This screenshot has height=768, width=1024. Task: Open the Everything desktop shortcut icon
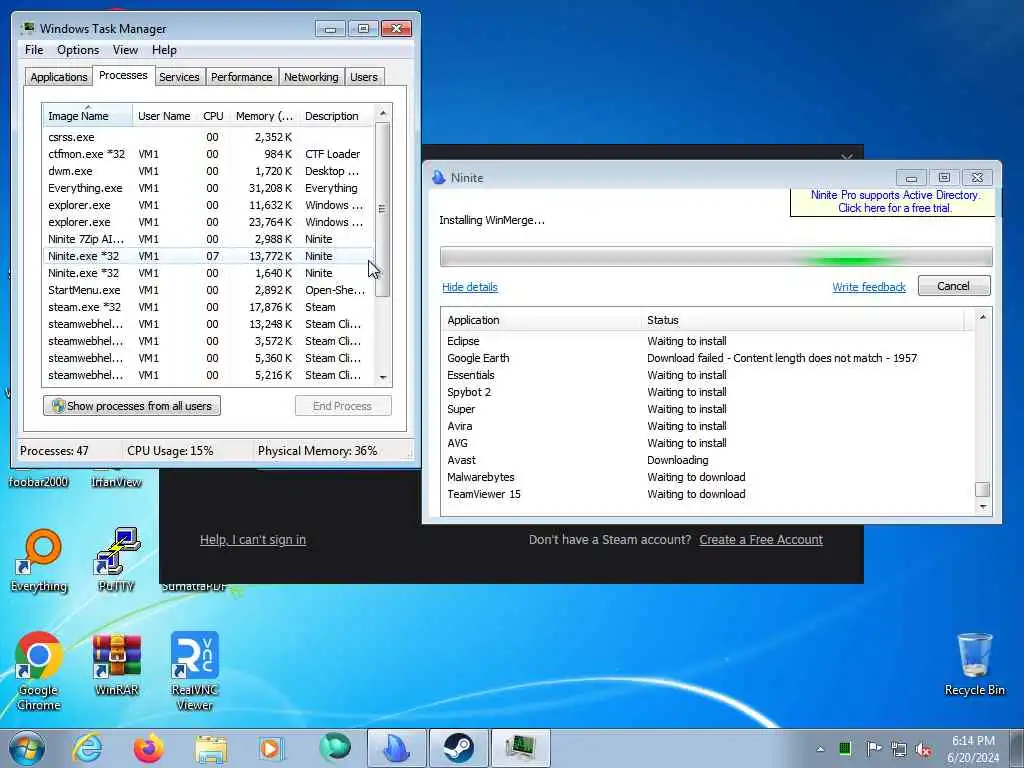click(39, 560)
